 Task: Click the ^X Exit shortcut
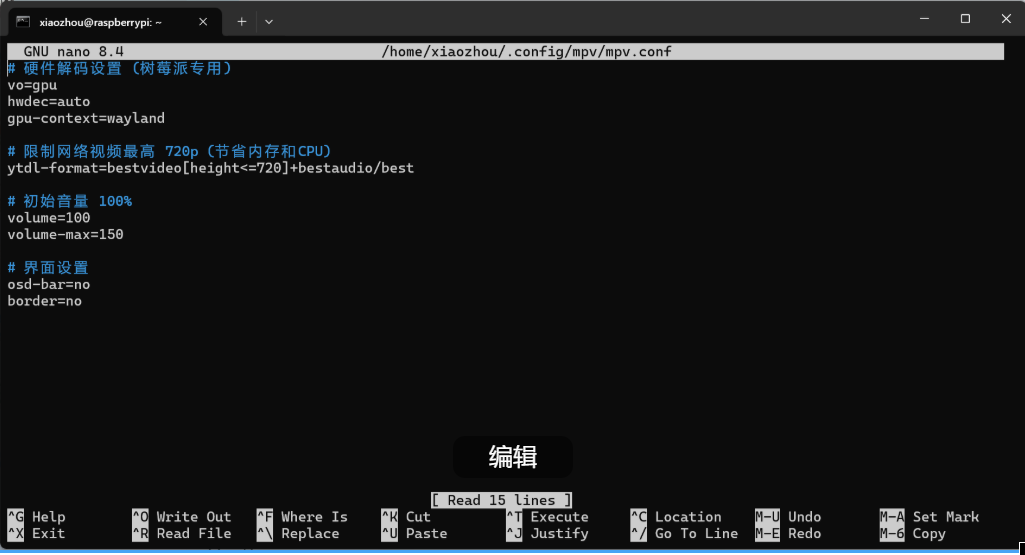pos(37,533)
